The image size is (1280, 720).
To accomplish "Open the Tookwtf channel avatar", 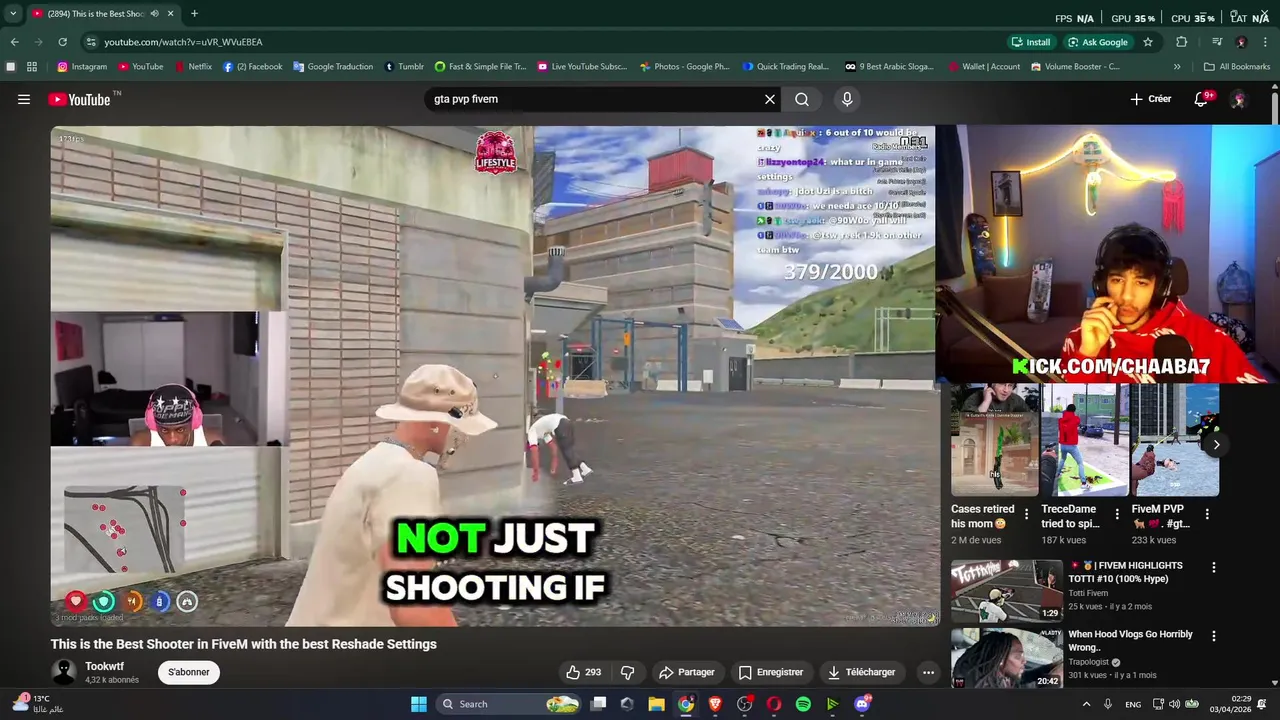I will click(64, 672).
